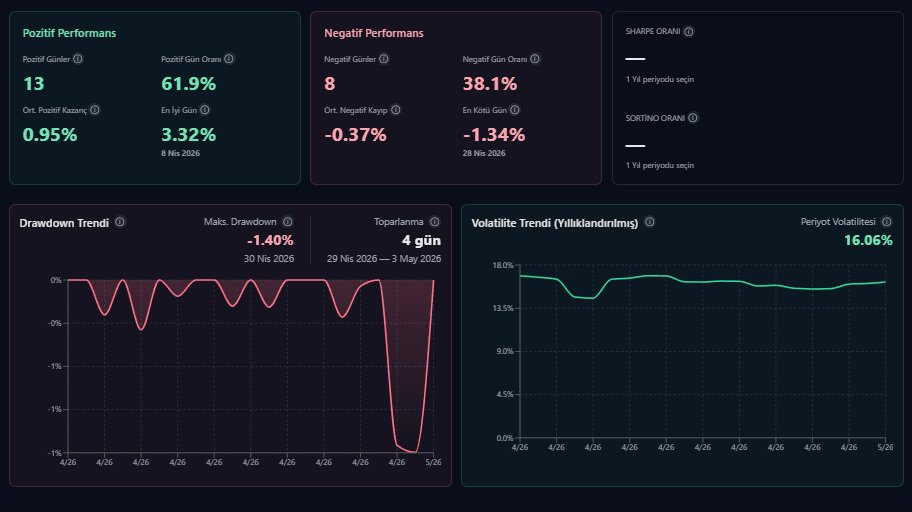912x512 pixels.
Task: Click the -1.34% worst day value
Action: [494, 135]
